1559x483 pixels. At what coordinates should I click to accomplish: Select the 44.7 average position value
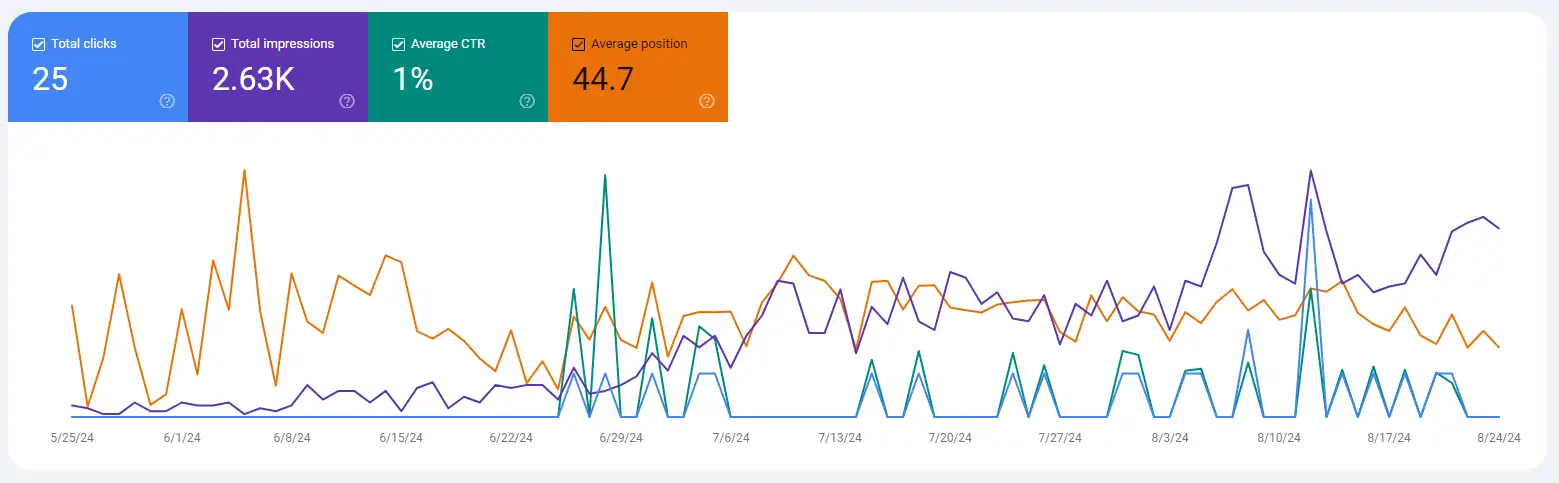603,79
